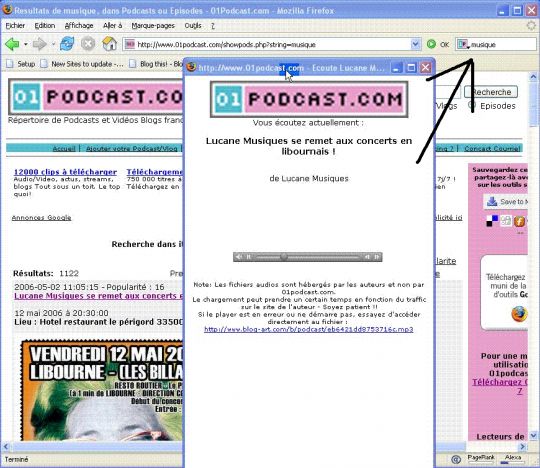Image resolution: width=540 pixels, height=468 pixels.
Task: Click the grey Forward arrow button
Action: [x=40, y=44]
